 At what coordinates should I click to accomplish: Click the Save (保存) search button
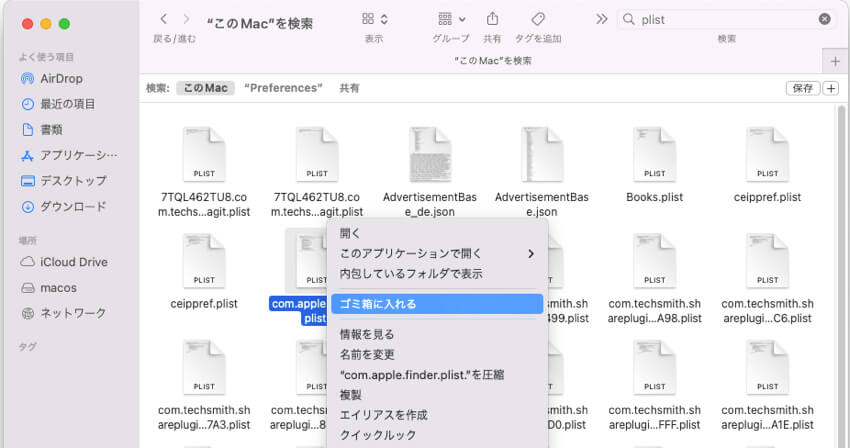tap(803, 88)
